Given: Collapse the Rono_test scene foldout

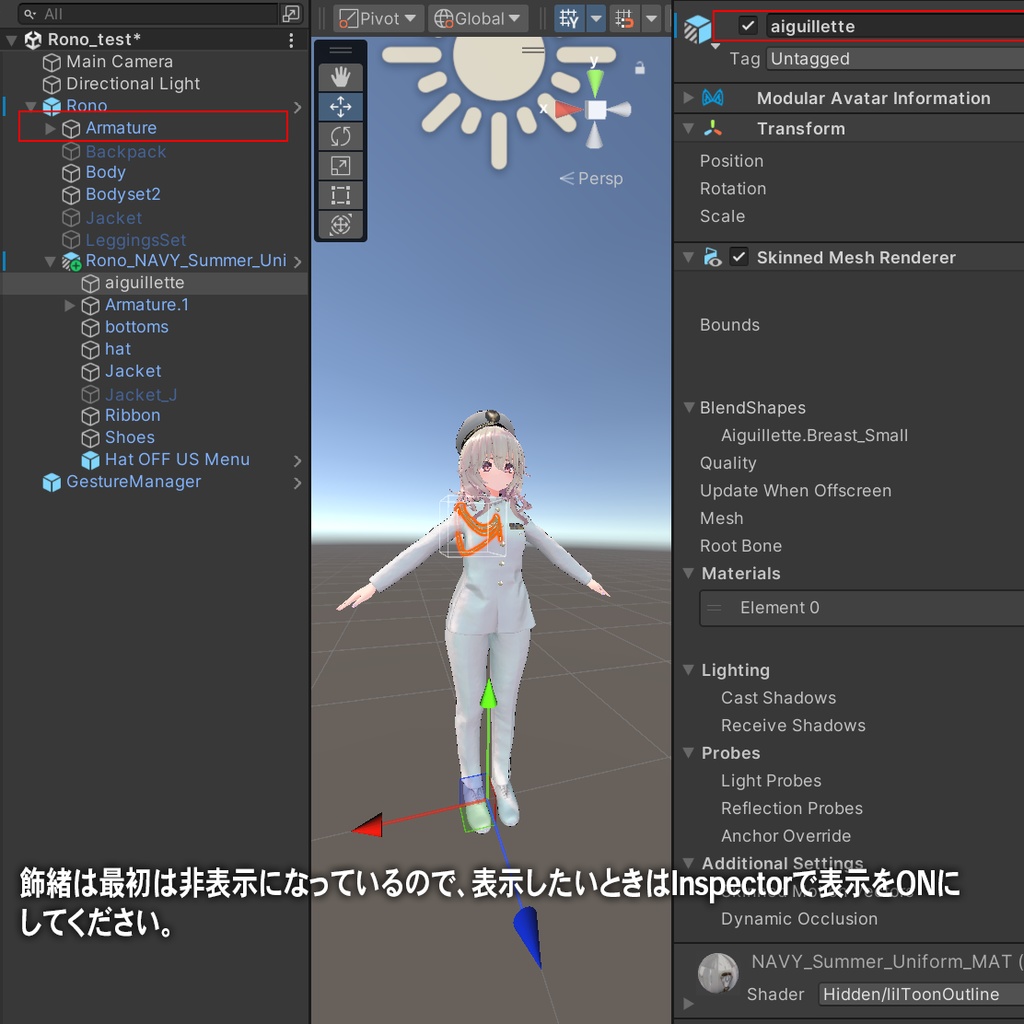Looking at the screenshot, I should pyautogui.click(x=11, y=40).
